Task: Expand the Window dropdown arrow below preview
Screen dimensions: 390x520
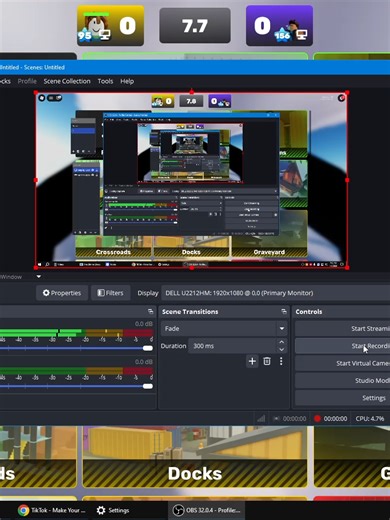Action: pos(39,276)
